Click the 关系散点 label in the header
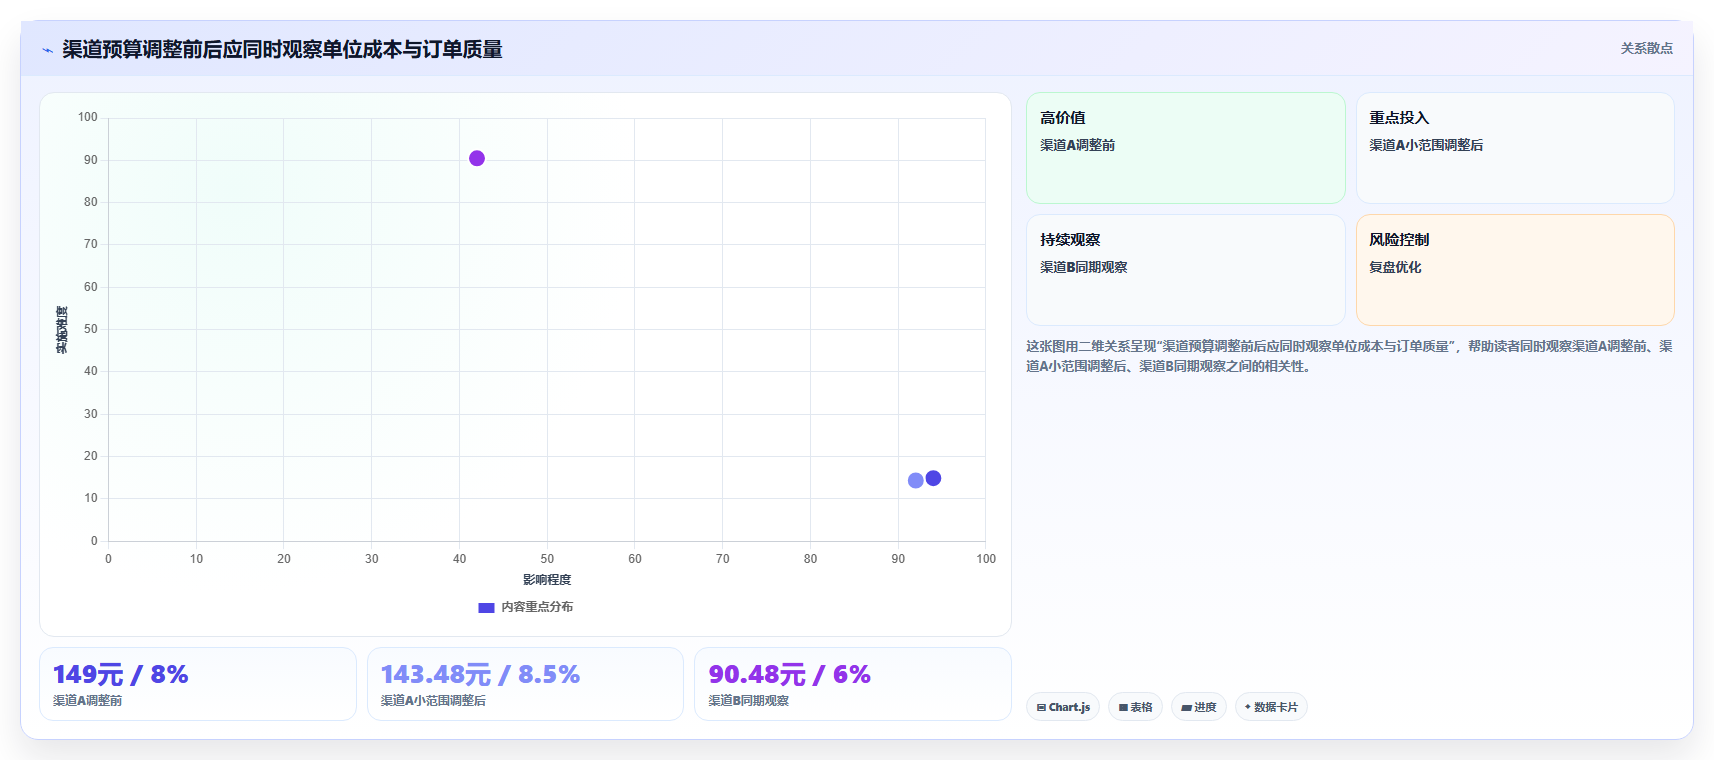 point(1646,48)
